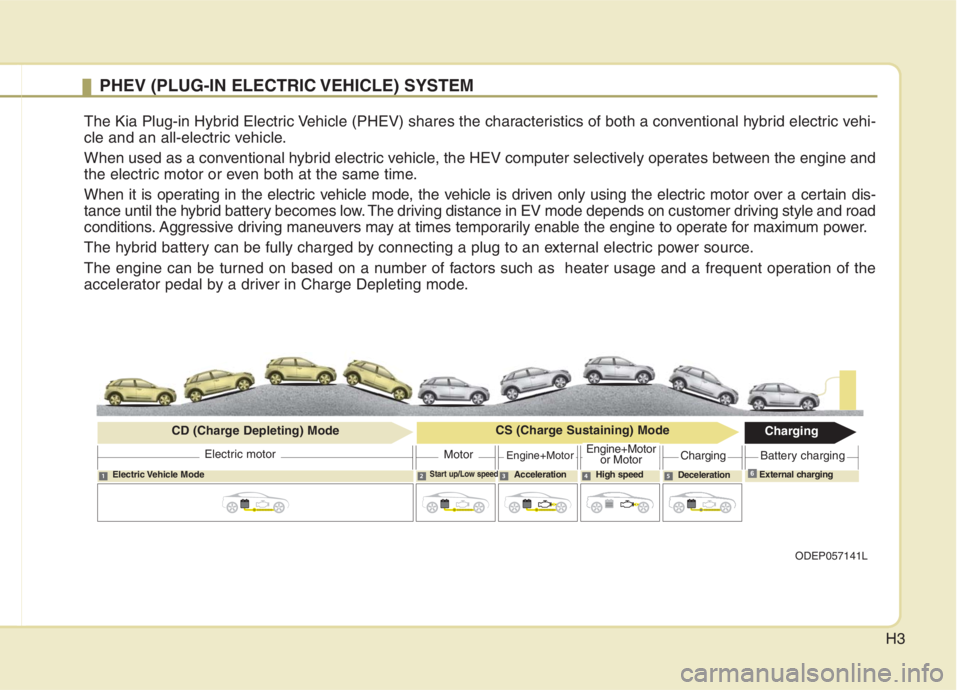Image resolution: width=960 pixels, height=690 pixels.
Task: Click the paragraph starting 'When used as a conventional'
Action: click(x=479, y=166)
